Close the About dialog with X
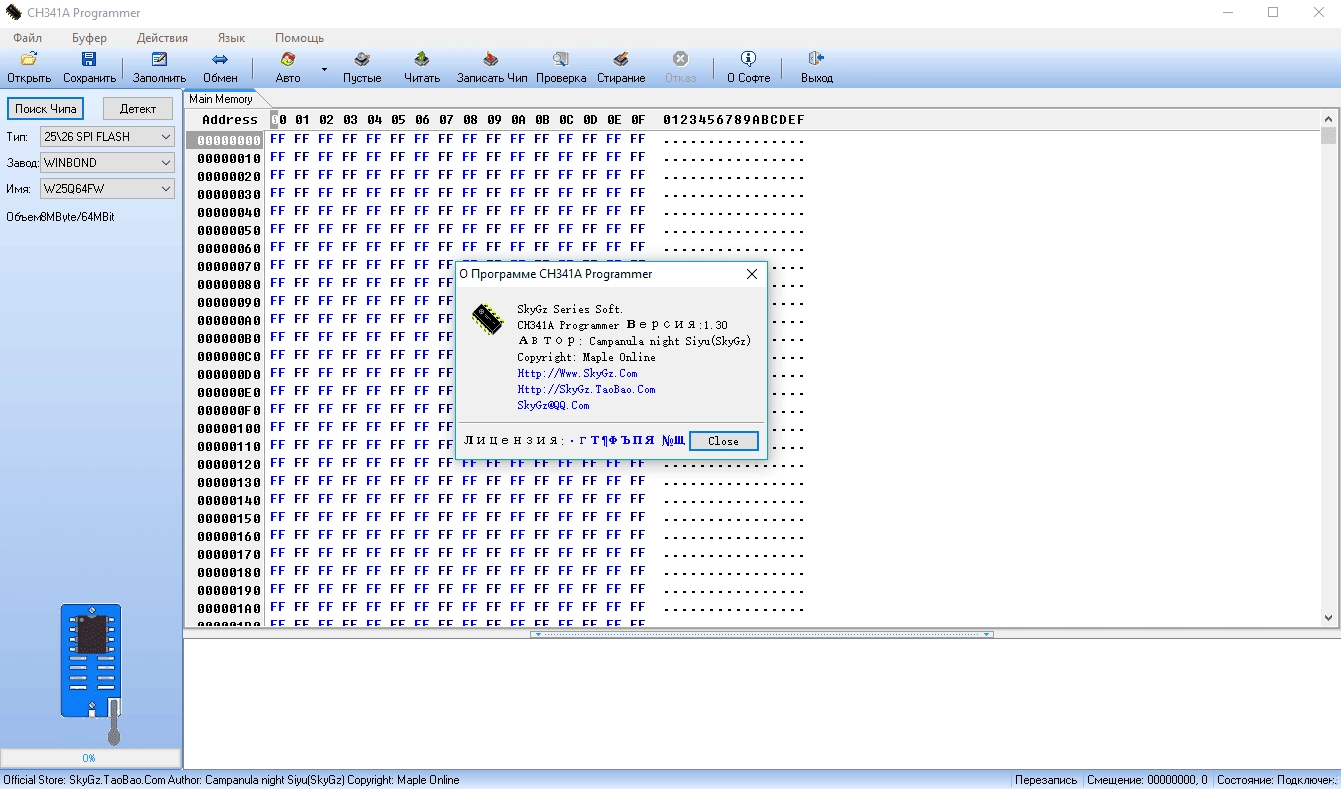 [x=752, y=274]
